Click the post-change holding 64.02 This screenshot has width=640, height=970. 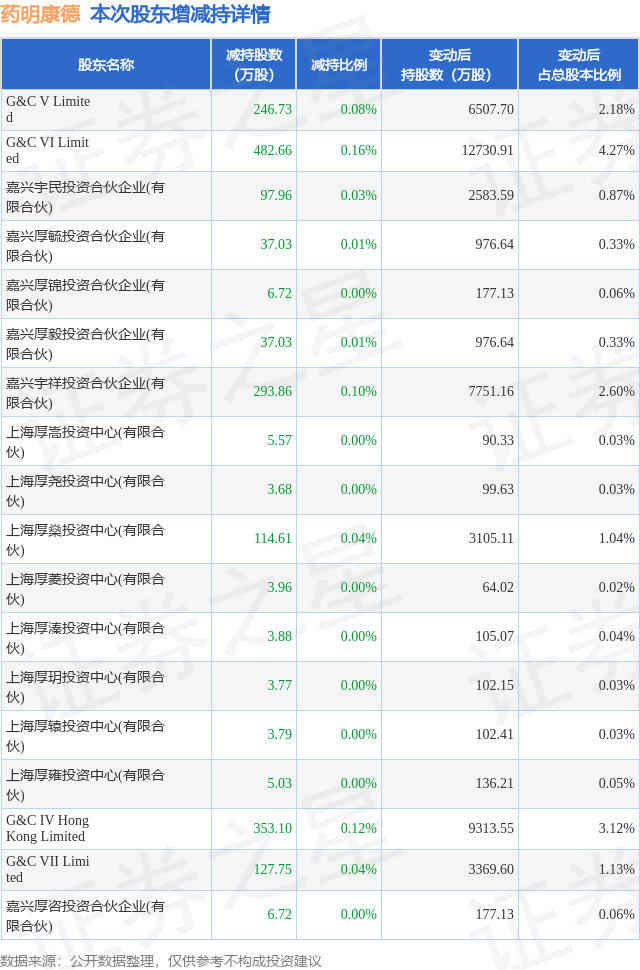(498, 587)
